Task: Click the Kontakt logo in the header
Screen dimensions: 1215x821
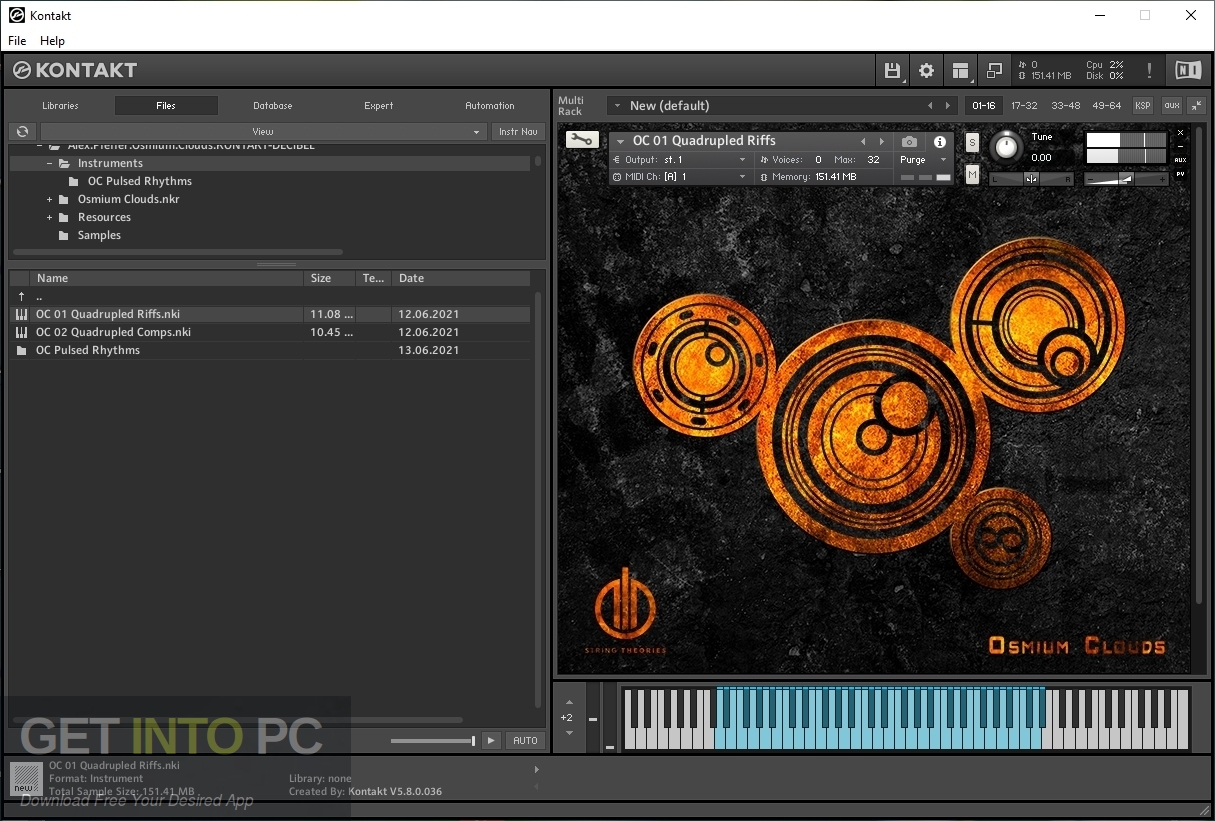Action: pos(75,70)
